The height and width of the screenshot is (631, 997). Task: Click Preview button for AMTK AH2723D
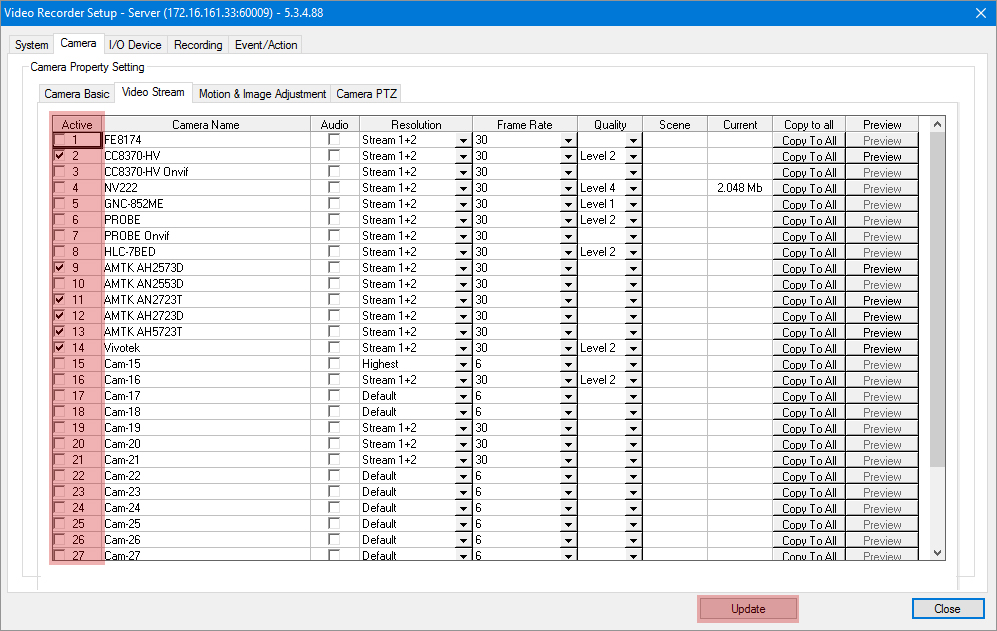882,317
